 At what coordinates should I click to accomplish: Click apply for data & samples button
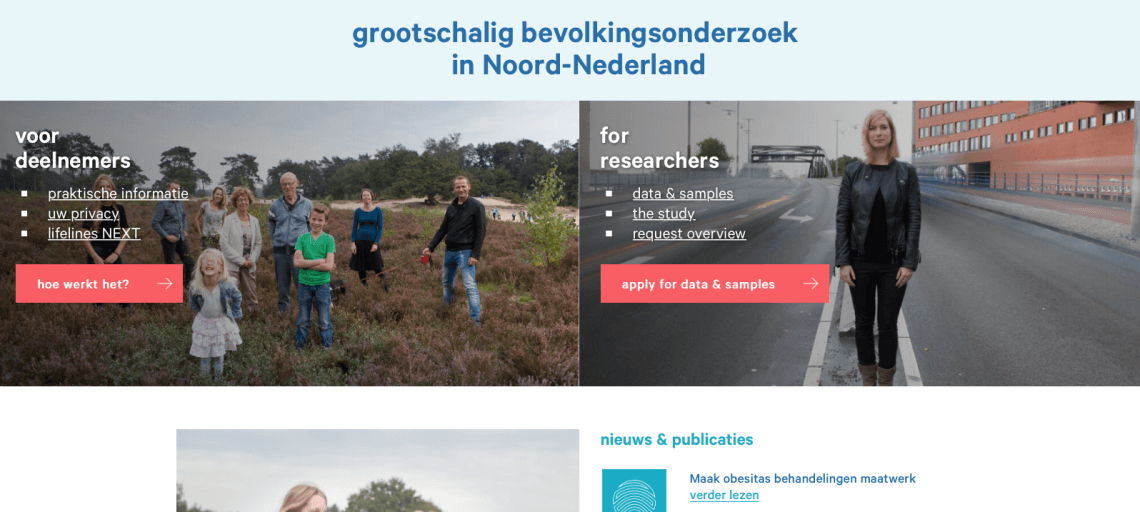tap(715, 284)
